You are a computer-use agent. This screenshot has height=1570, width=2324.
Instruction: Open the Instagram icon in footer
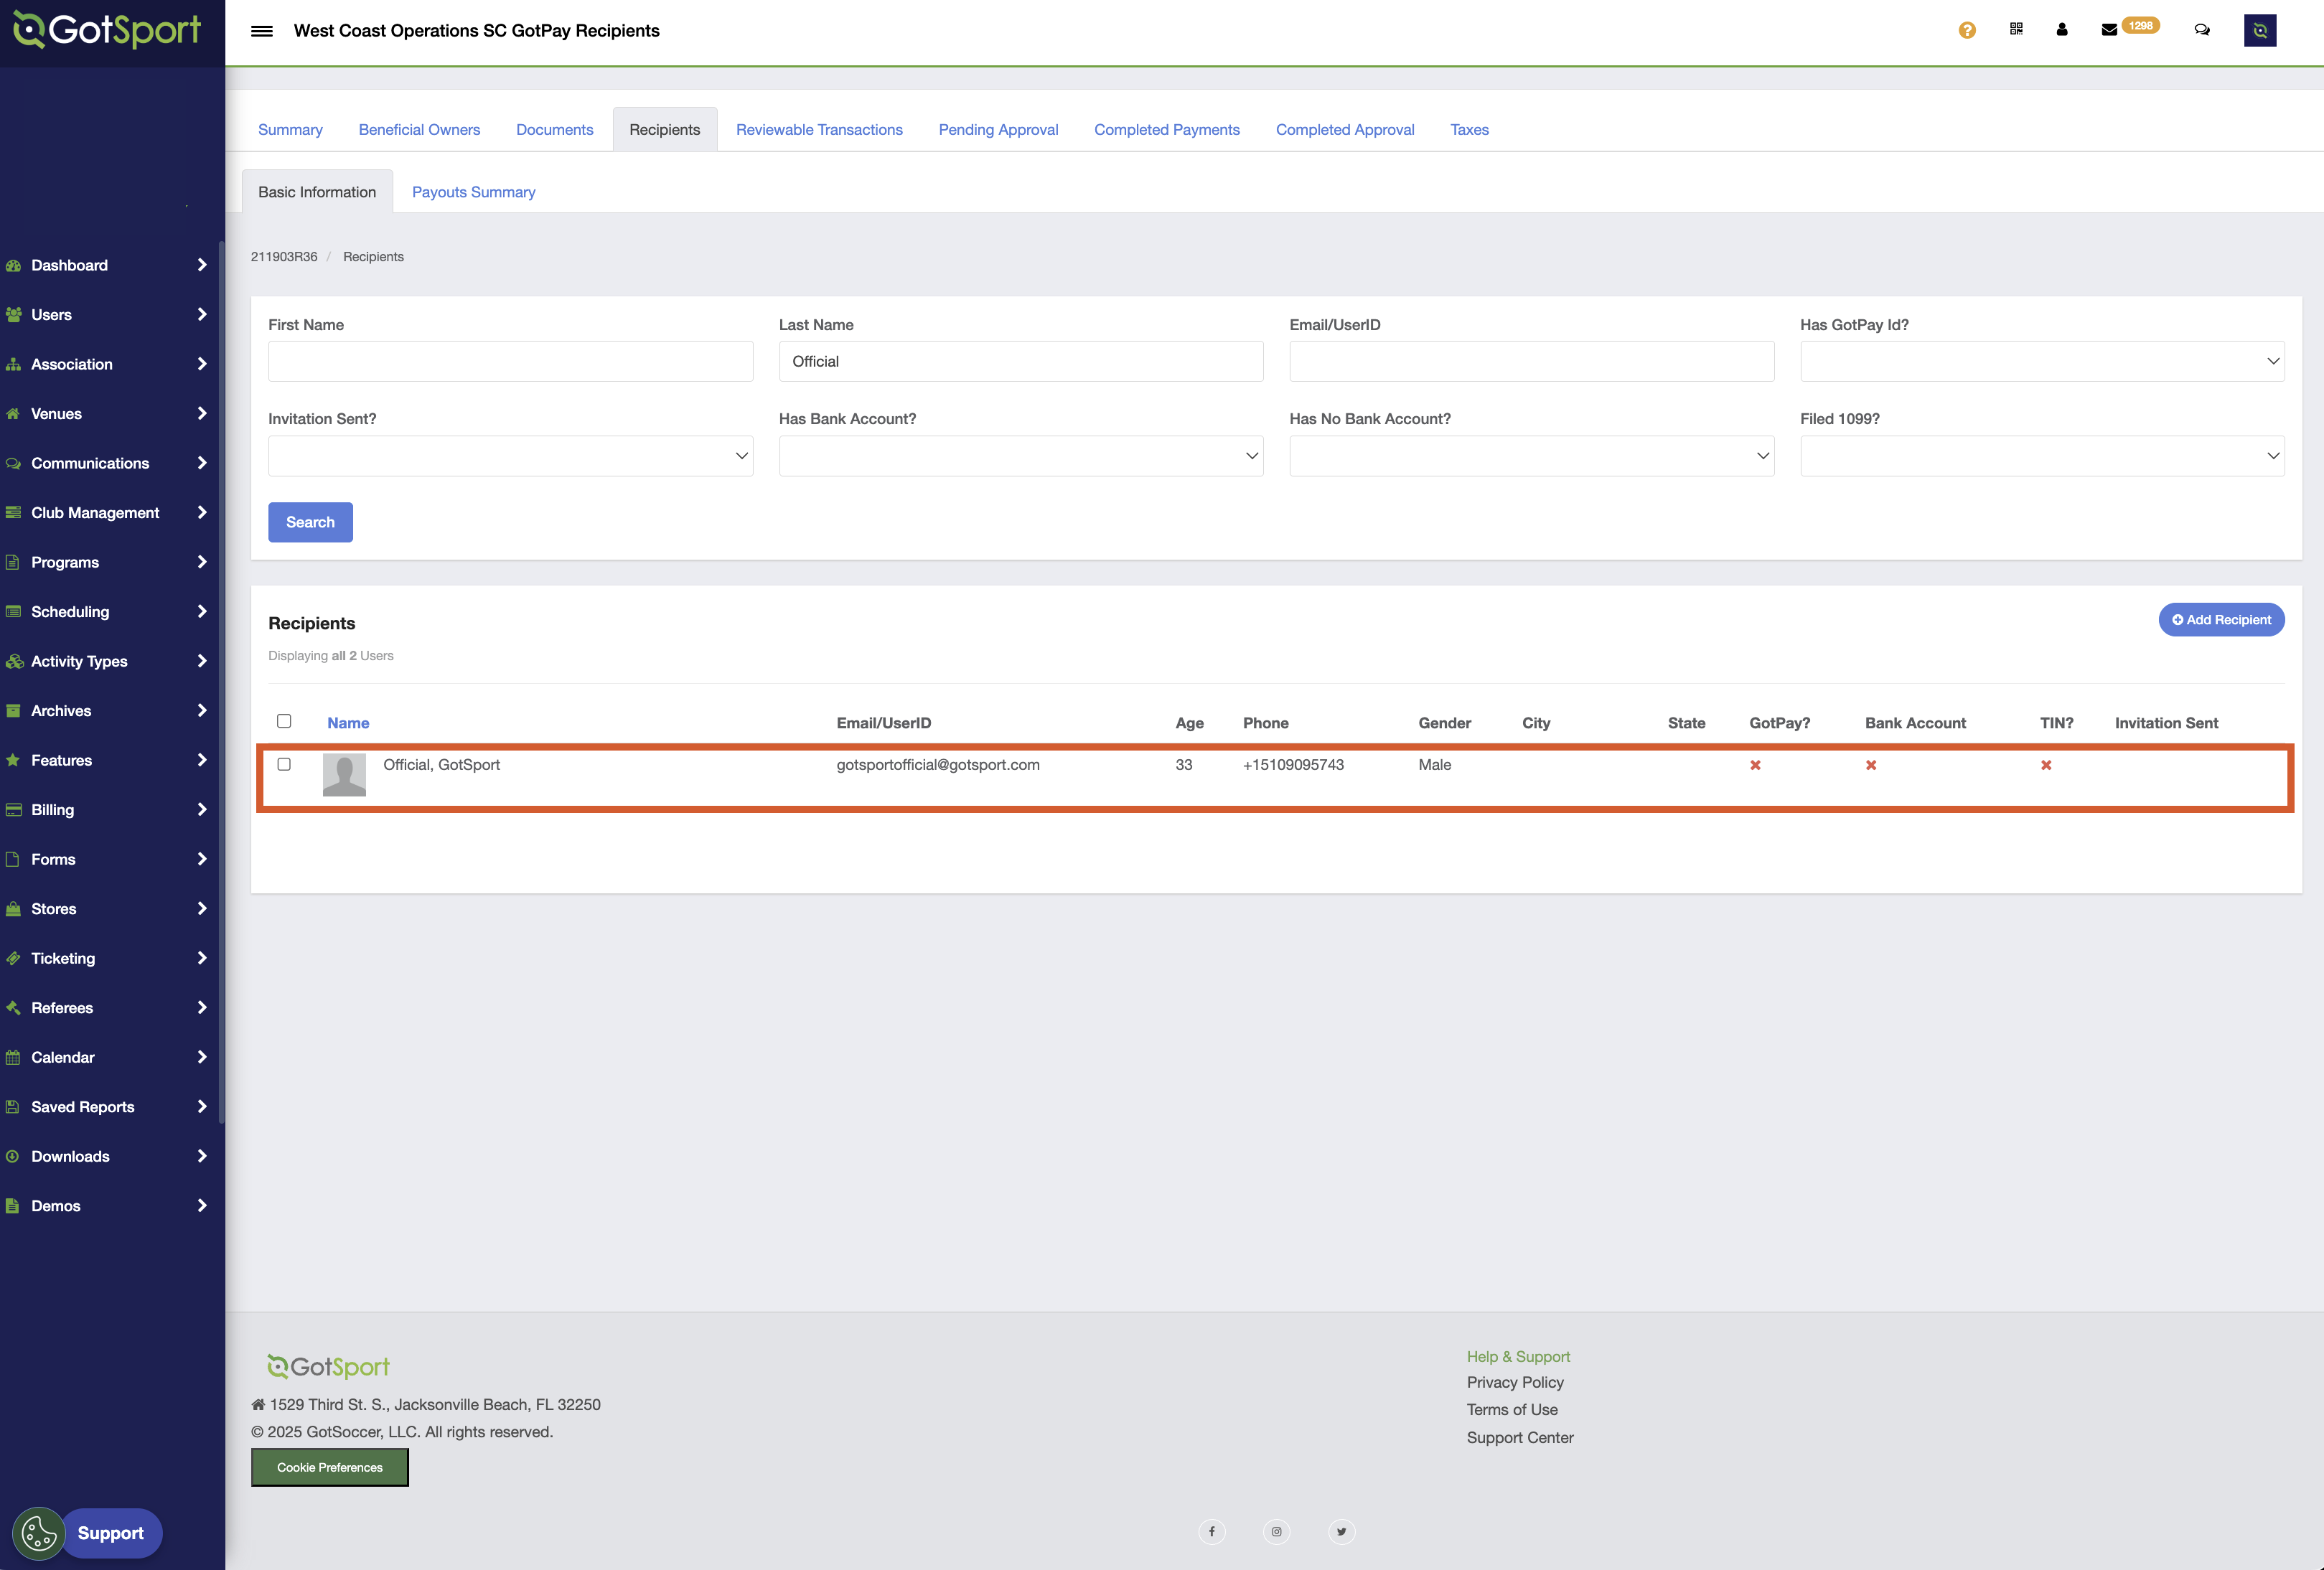[1276, 1532]
